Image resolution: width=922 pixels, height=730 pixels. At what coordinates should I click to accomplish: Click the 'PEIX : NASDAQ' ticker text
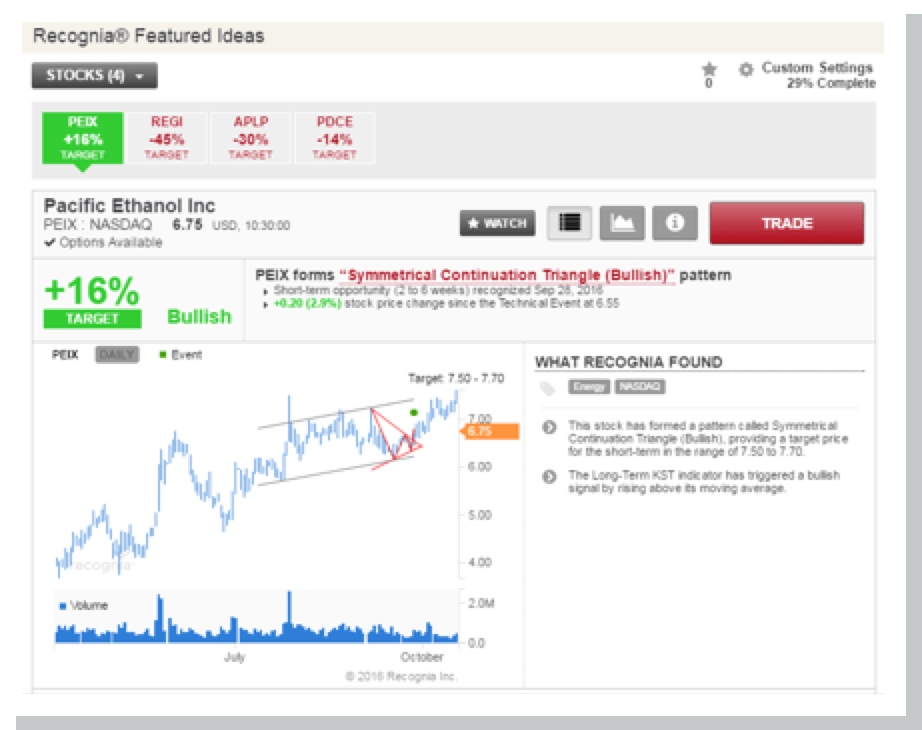point(98,225)
